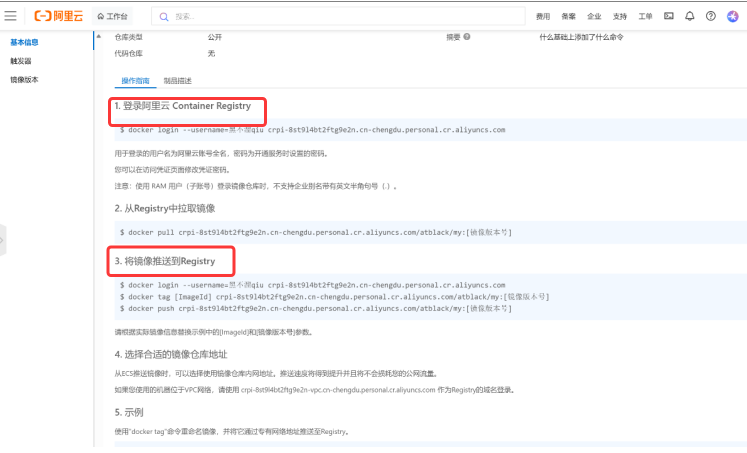
Task: Click the 仓库类型 value 公开
Action: click(215, 37)
